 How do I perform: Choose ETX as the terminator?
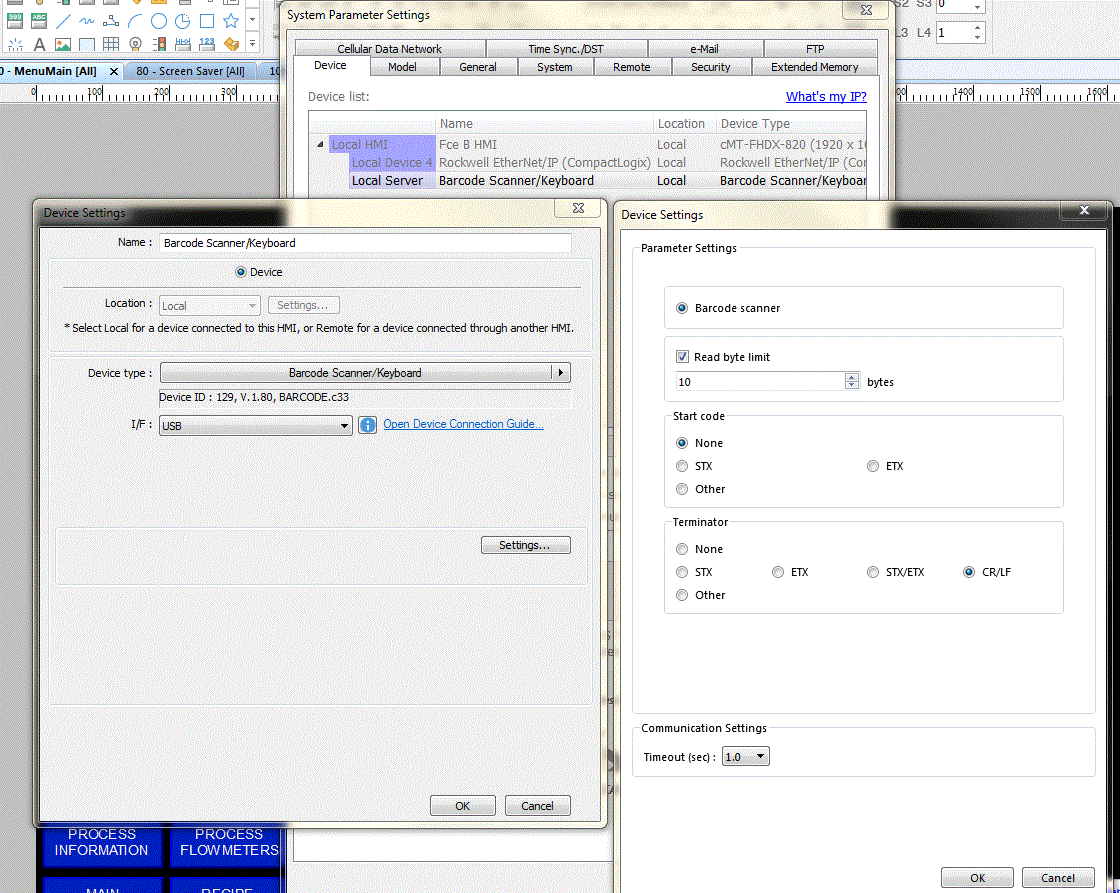pyautogui.click(x=779, y=572)
